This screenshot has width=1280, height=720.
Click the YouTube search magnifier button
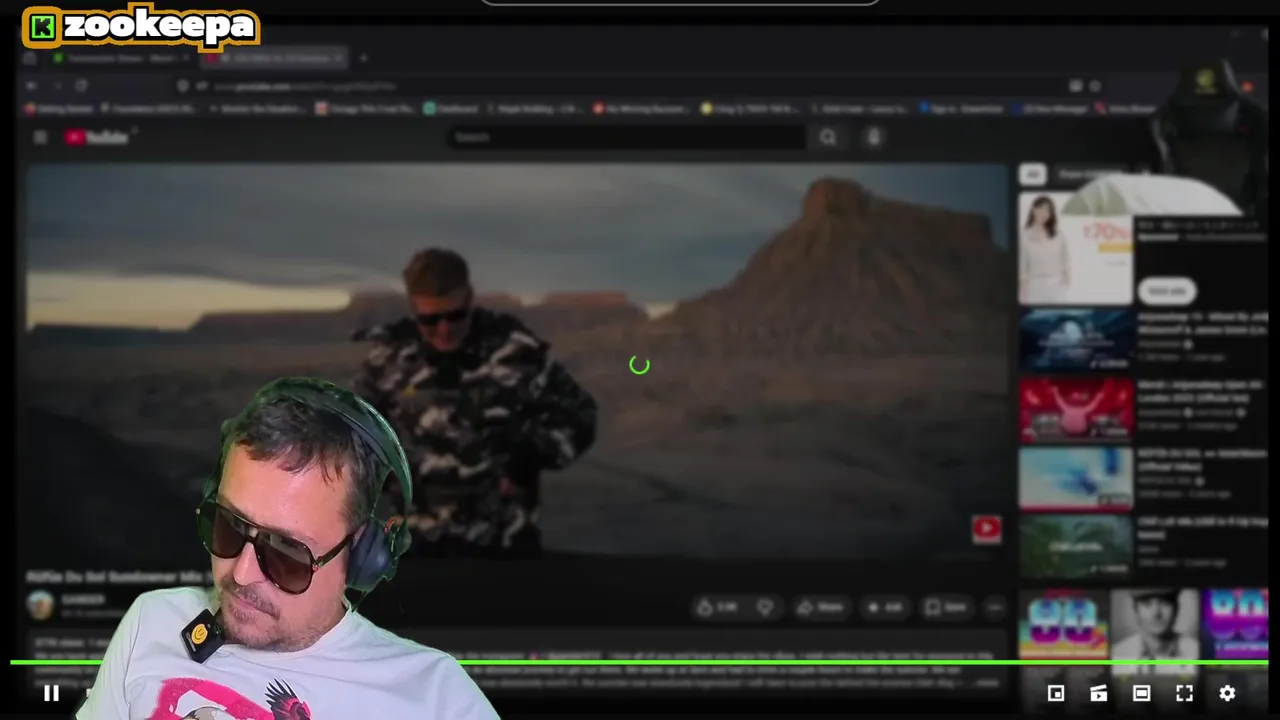click(x=828, y=137)
